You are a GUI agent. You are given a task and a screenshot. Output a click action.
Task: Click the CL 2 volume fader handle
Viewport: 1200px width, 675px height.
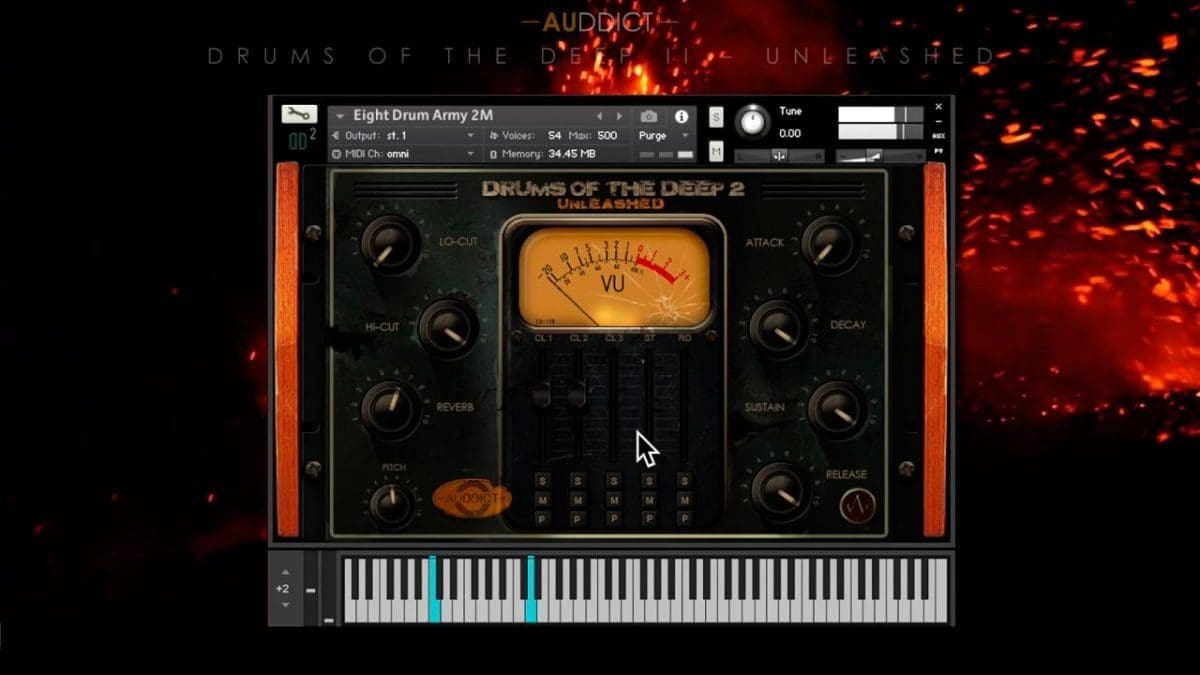[x=577, y=394]
